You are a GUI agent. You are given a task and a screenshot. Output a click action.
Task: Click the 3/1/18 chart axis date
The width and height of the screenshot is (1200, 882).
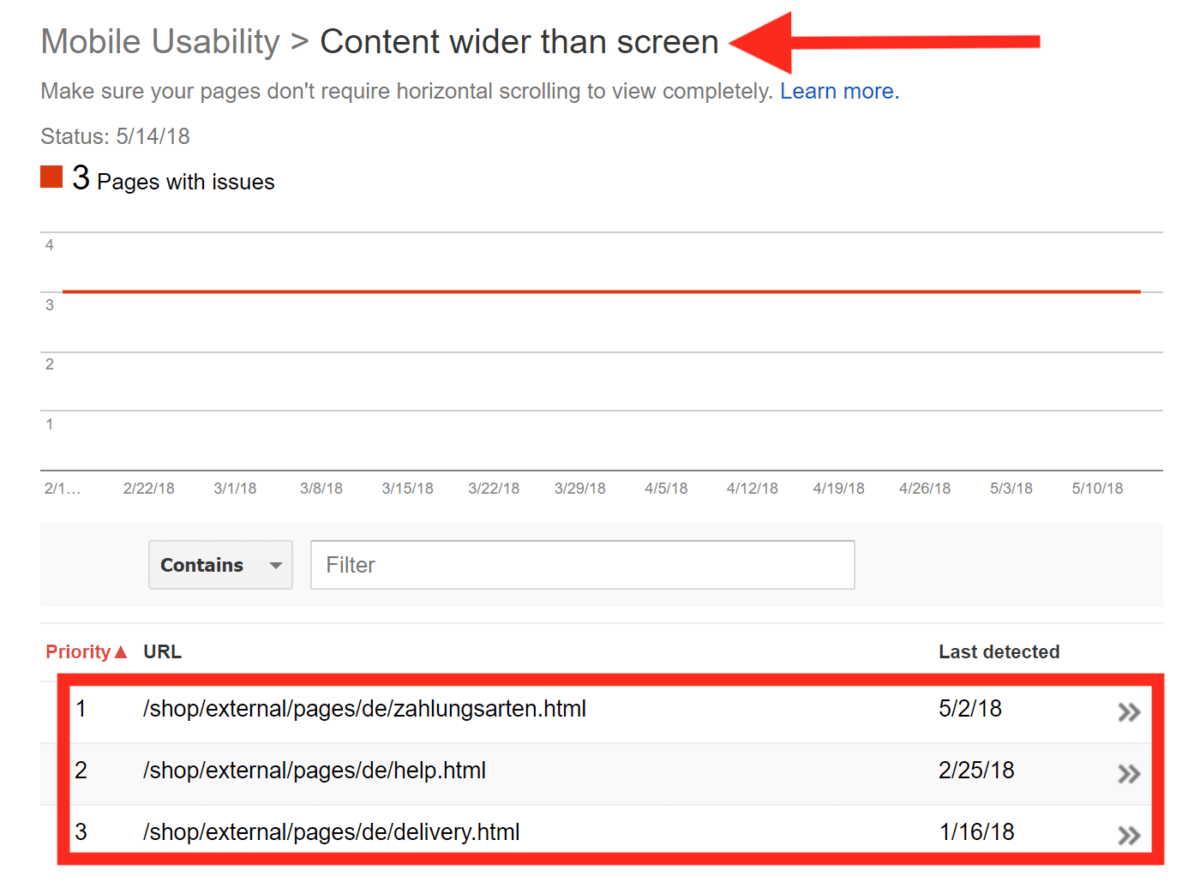(x=235, y=489)
